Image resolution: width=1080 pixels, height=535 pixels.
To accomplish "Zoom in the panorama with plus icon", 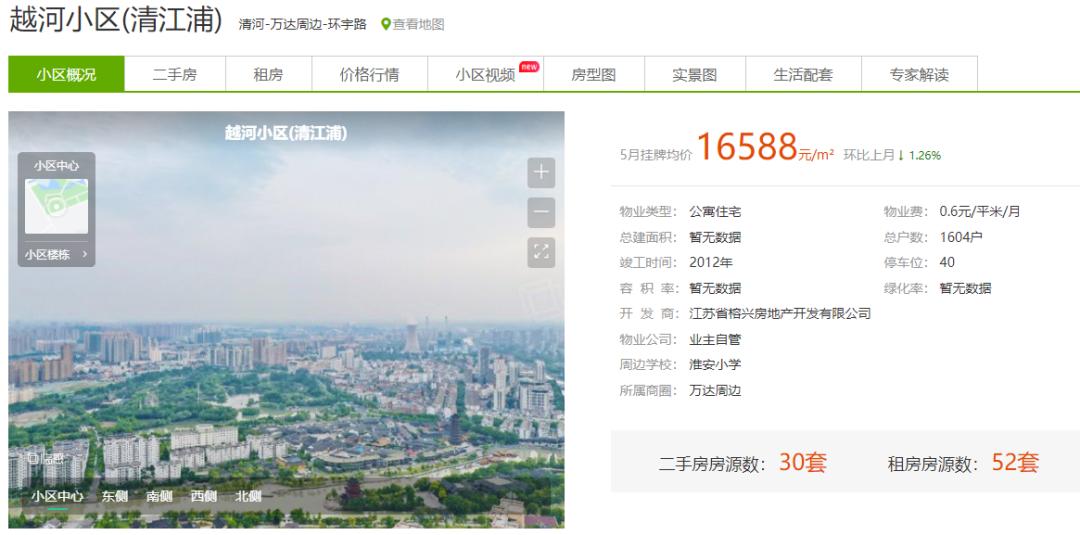I will [541, 173].
